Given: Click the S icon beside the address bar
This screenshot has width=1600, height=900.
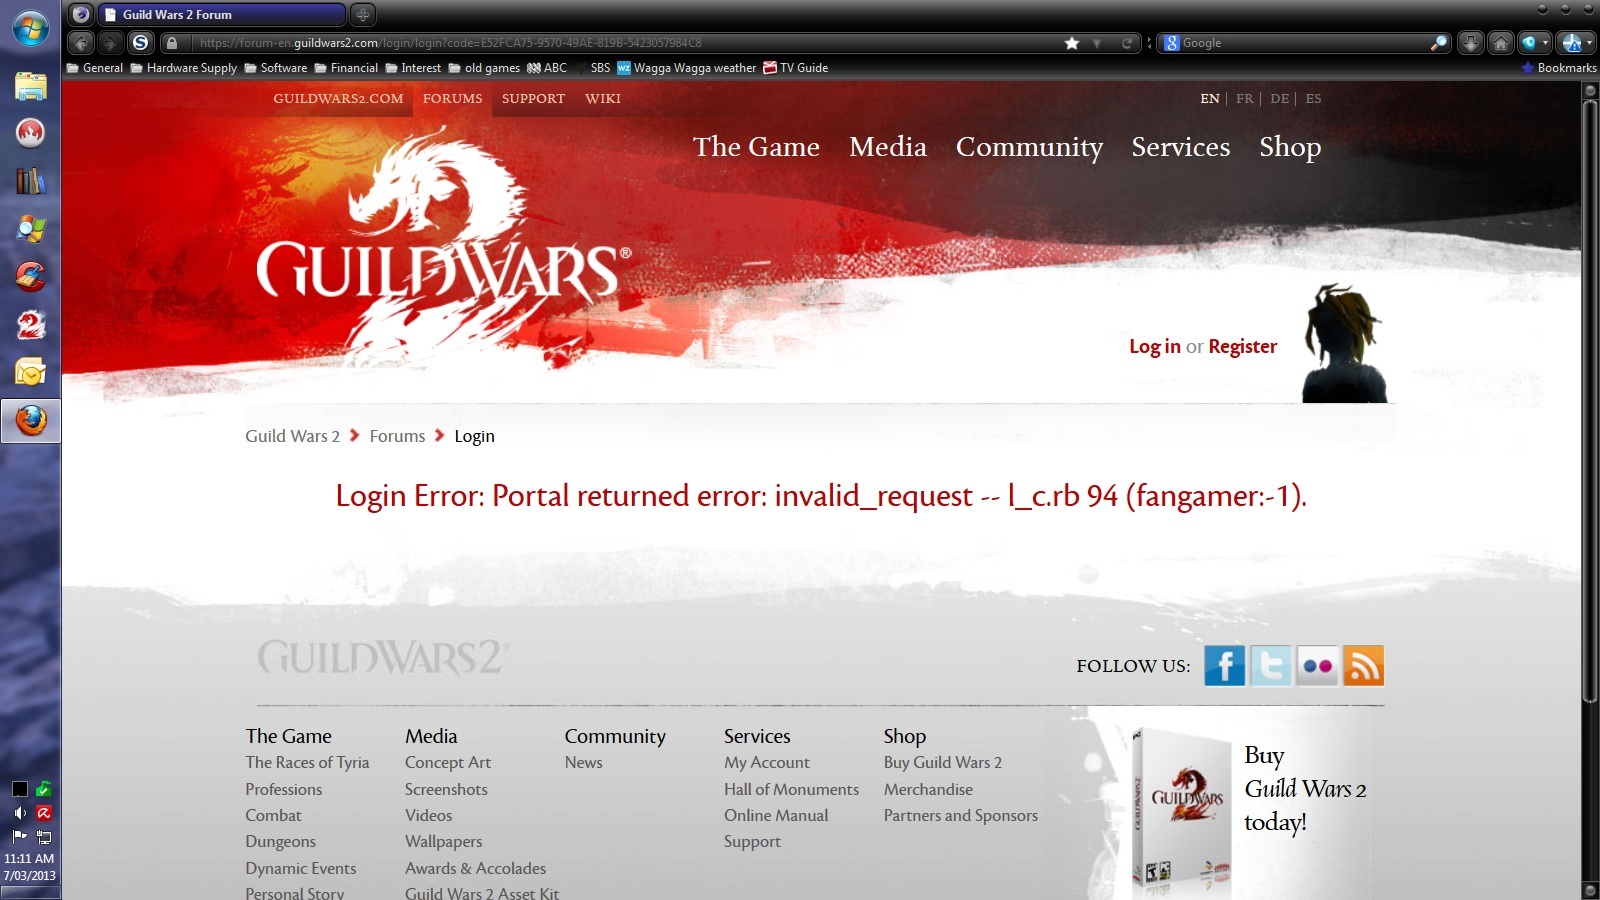Looking at the screenshot, I should tap(141, 43).
